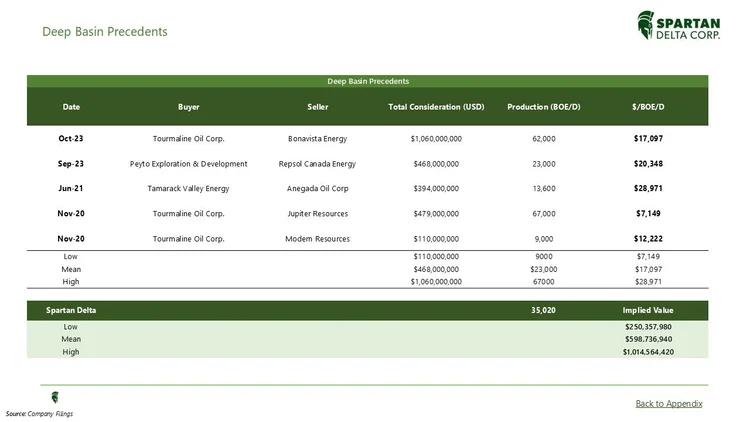Image resolution: width=750 pixels, height=422 pixels.
Task: Click 9,000 production in Modern Resources row
Action: 544,239
